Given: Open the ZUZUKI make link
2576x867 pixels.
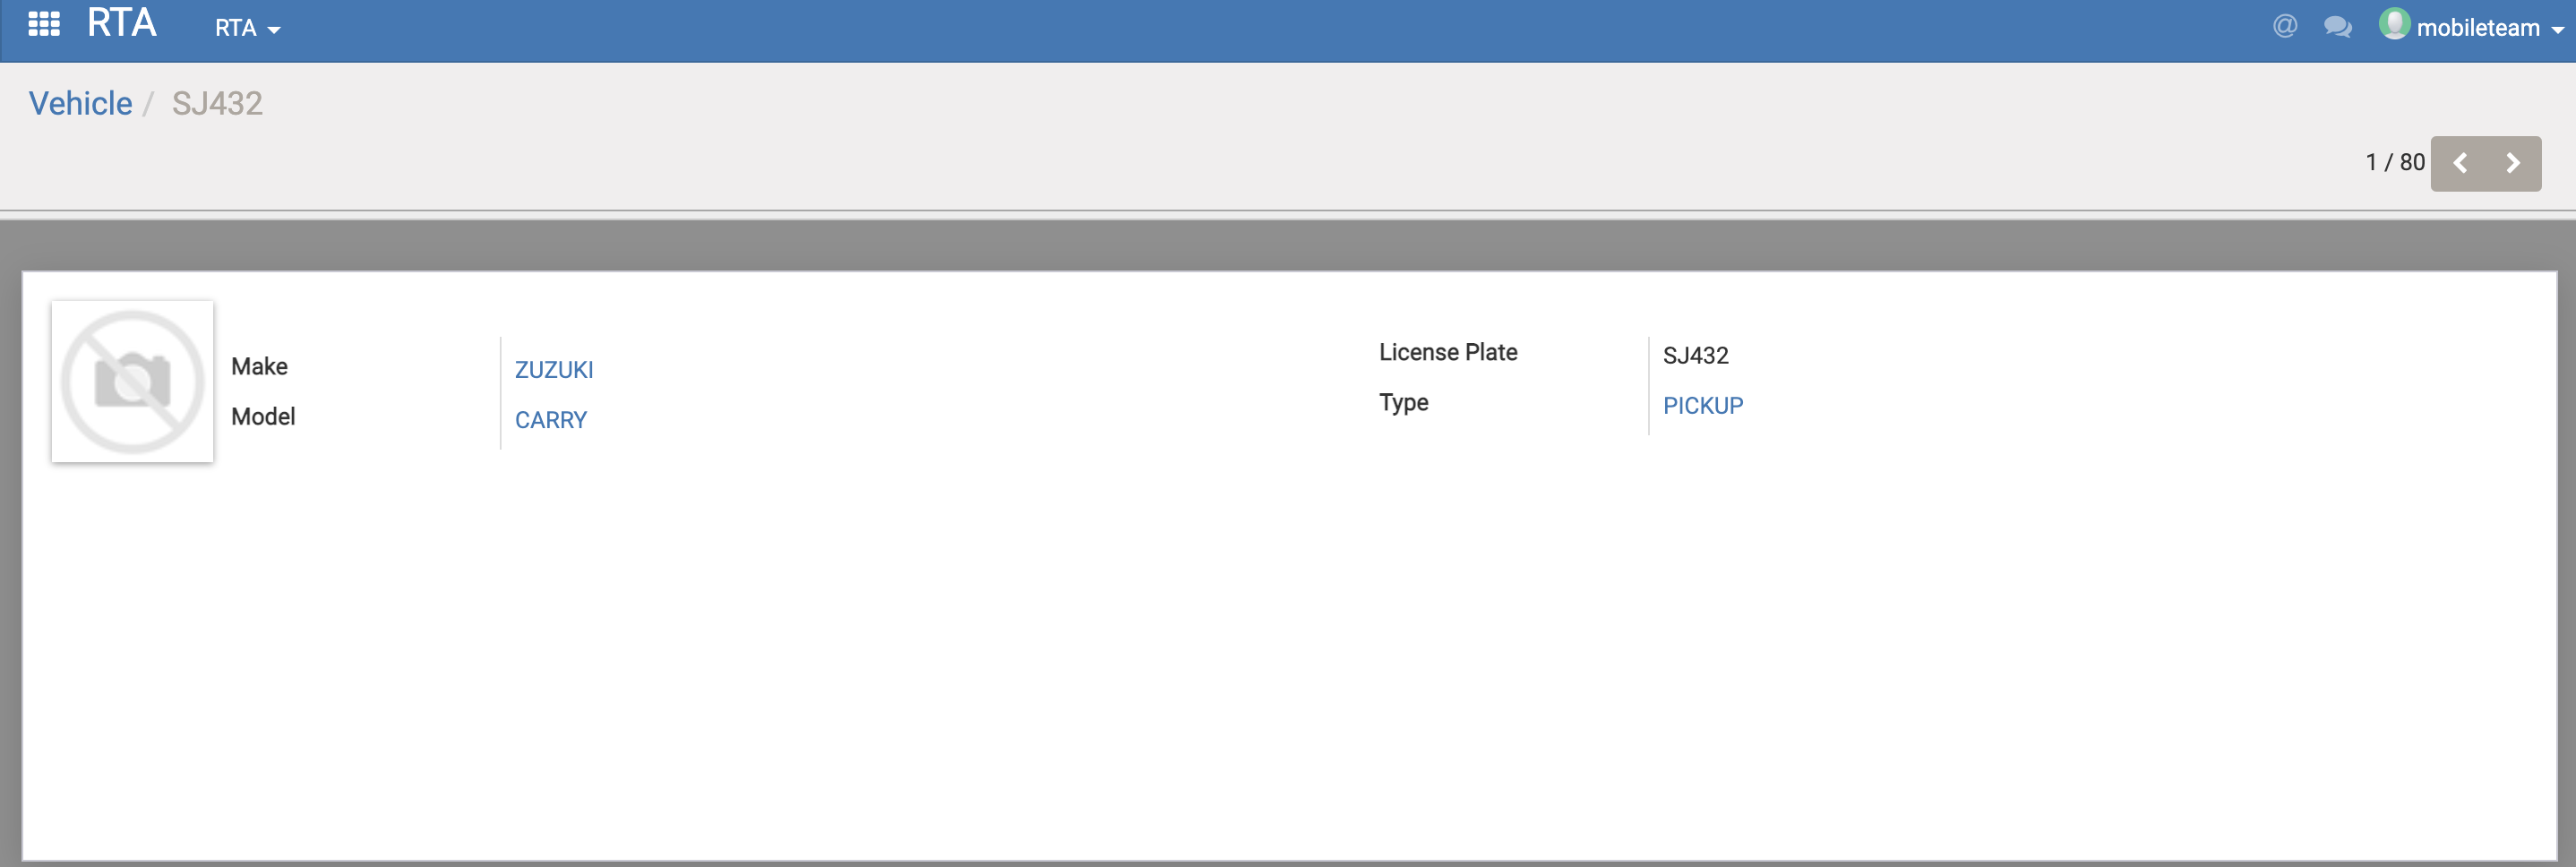Looking at the screenshot, I should (554, 370).
